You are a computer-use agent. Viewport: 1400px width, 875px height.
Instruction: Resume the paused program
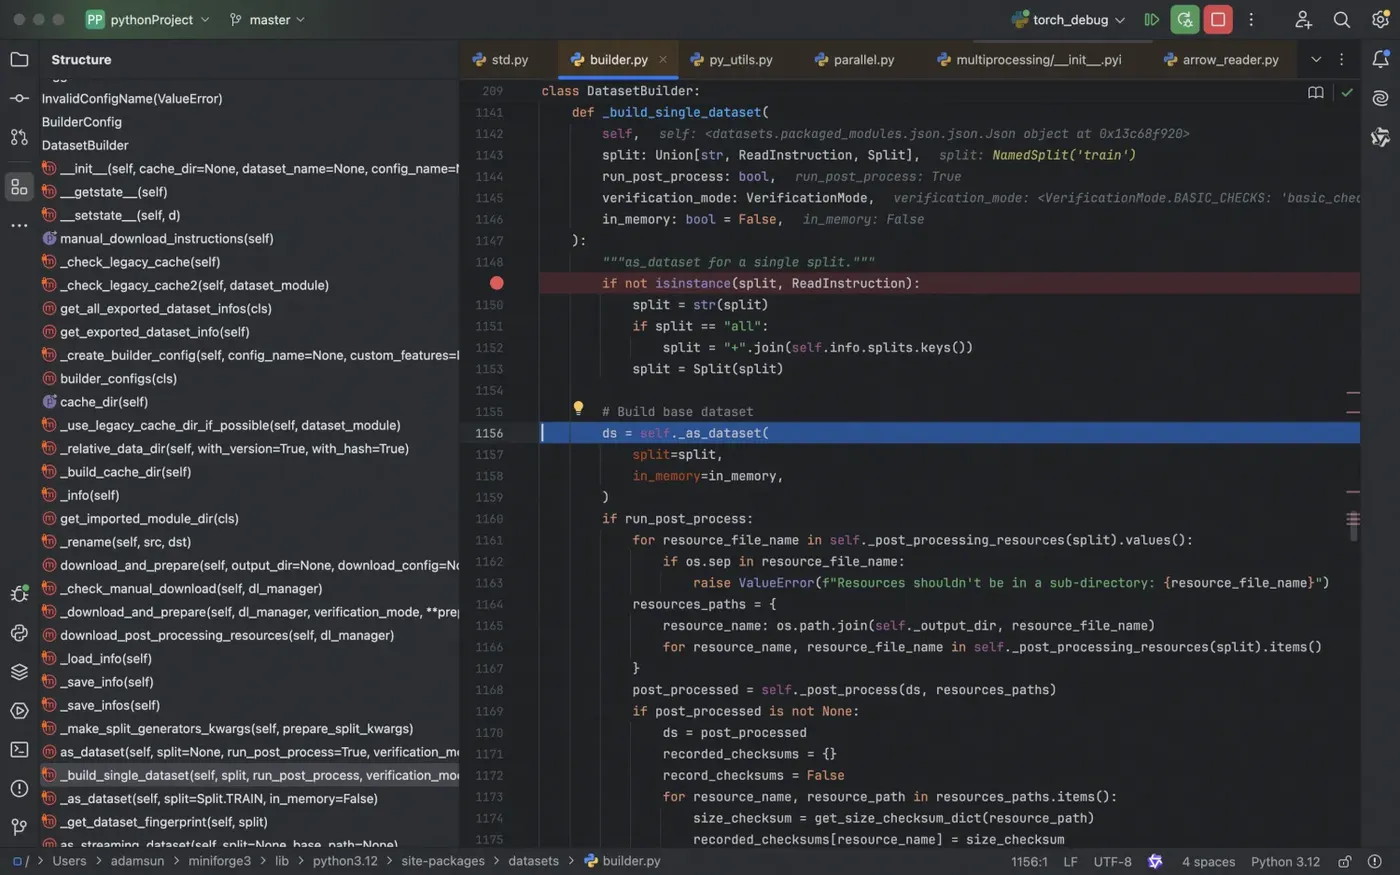click(1152, 19)
